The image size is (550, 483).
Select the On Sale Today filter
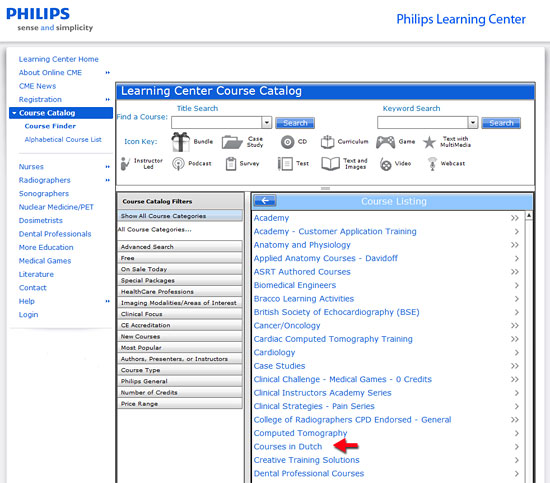pos(180,269)
